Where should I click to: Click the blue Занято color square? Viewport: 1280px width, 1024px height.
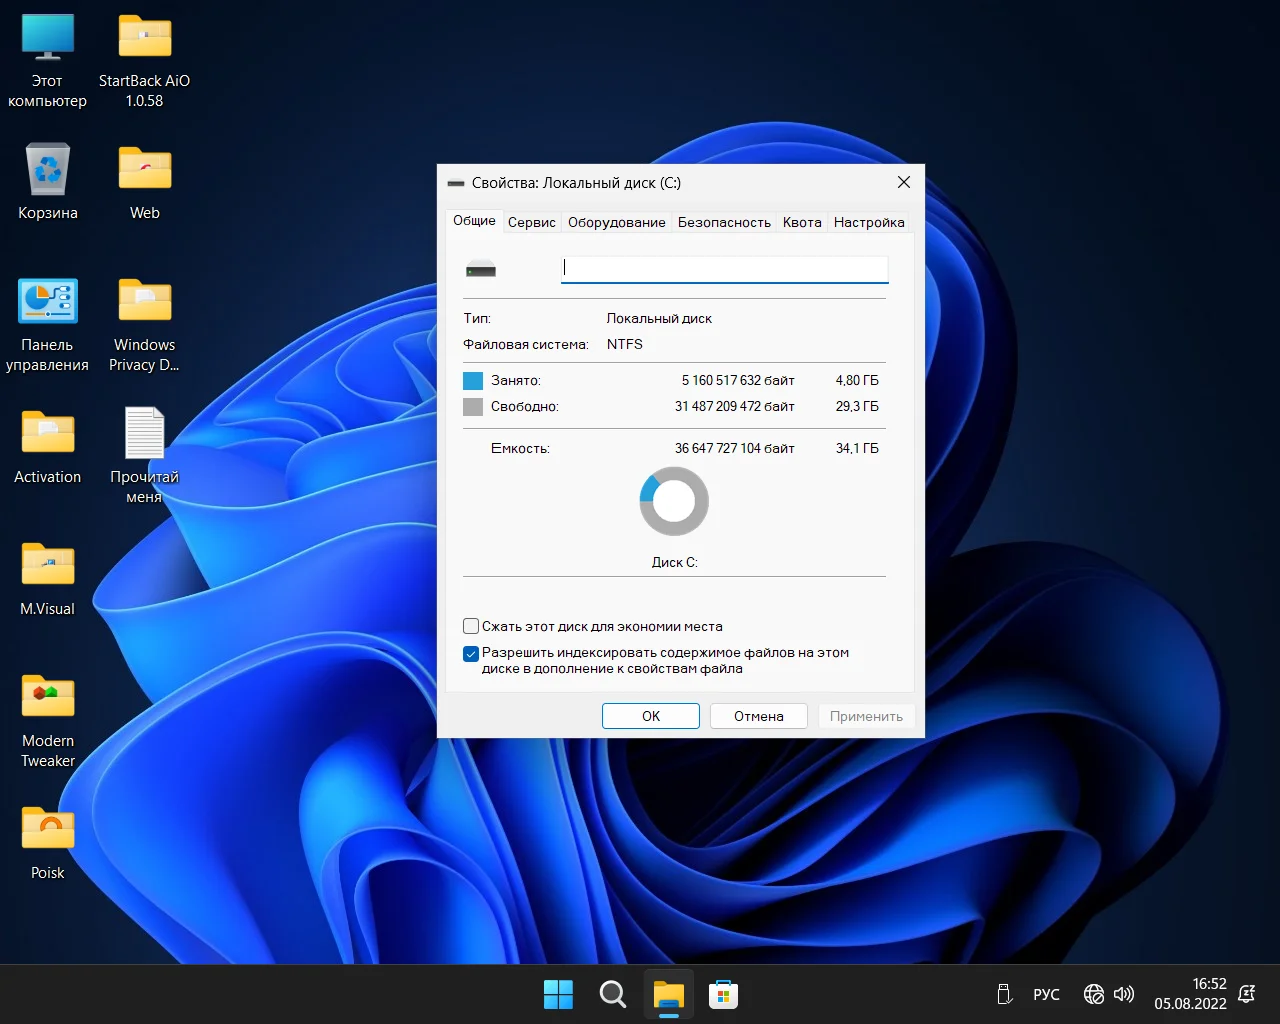pyautogui.click(x=473, y=381)
